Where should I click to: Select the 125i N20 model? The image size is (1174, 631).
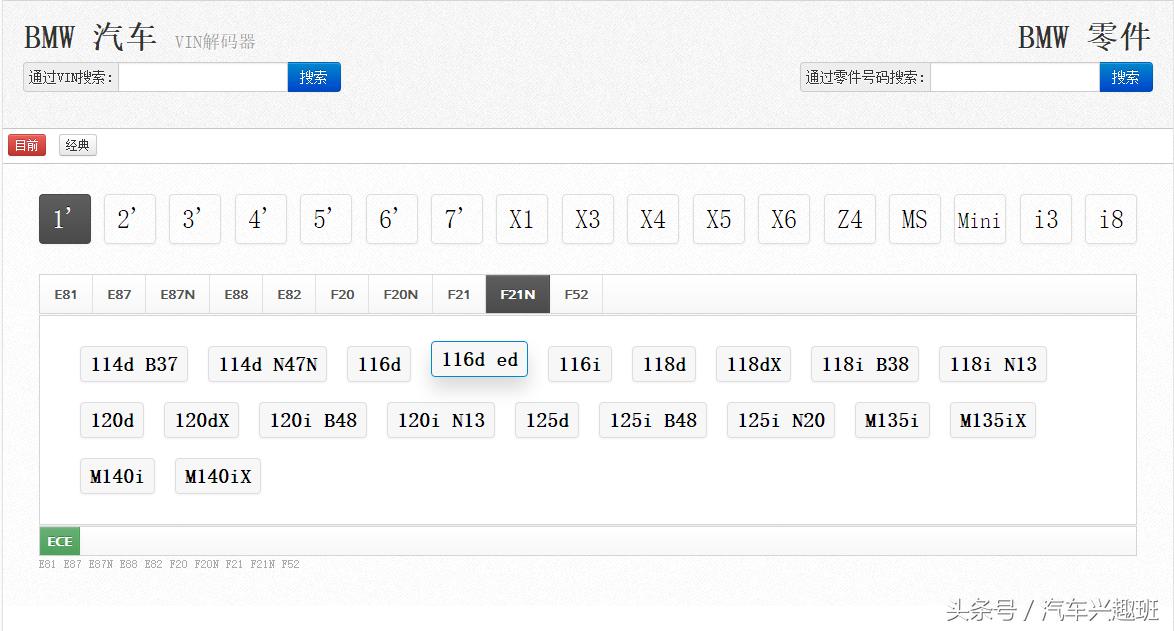pyautogui.click(x=781, y=421)
